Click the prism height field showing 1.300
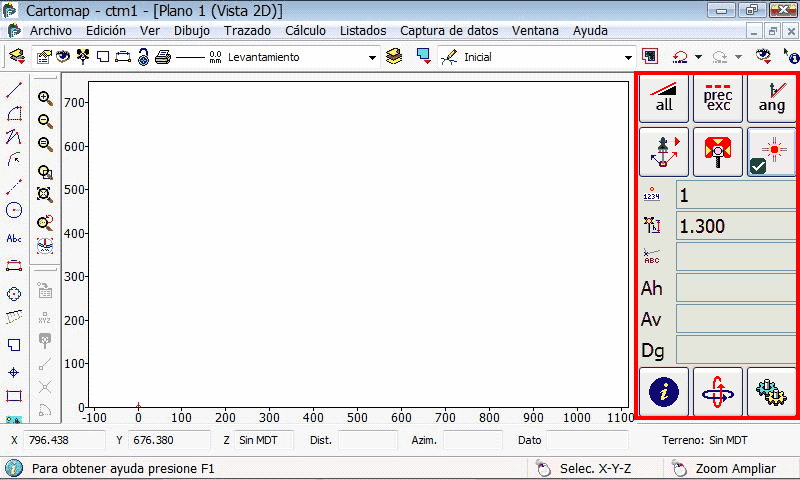Image resolution: width=800 pixels, height=480 pixels. [x=735, y=226]
